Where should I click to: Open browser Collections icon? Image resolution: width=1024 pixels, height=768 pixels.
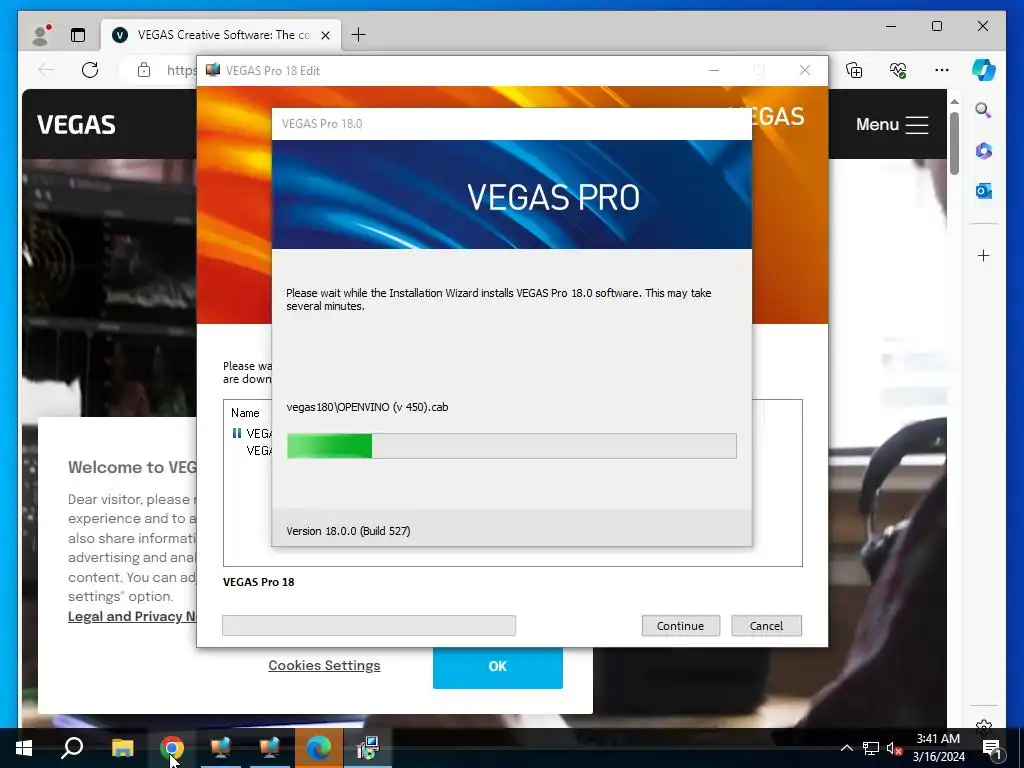pos(854,70)
